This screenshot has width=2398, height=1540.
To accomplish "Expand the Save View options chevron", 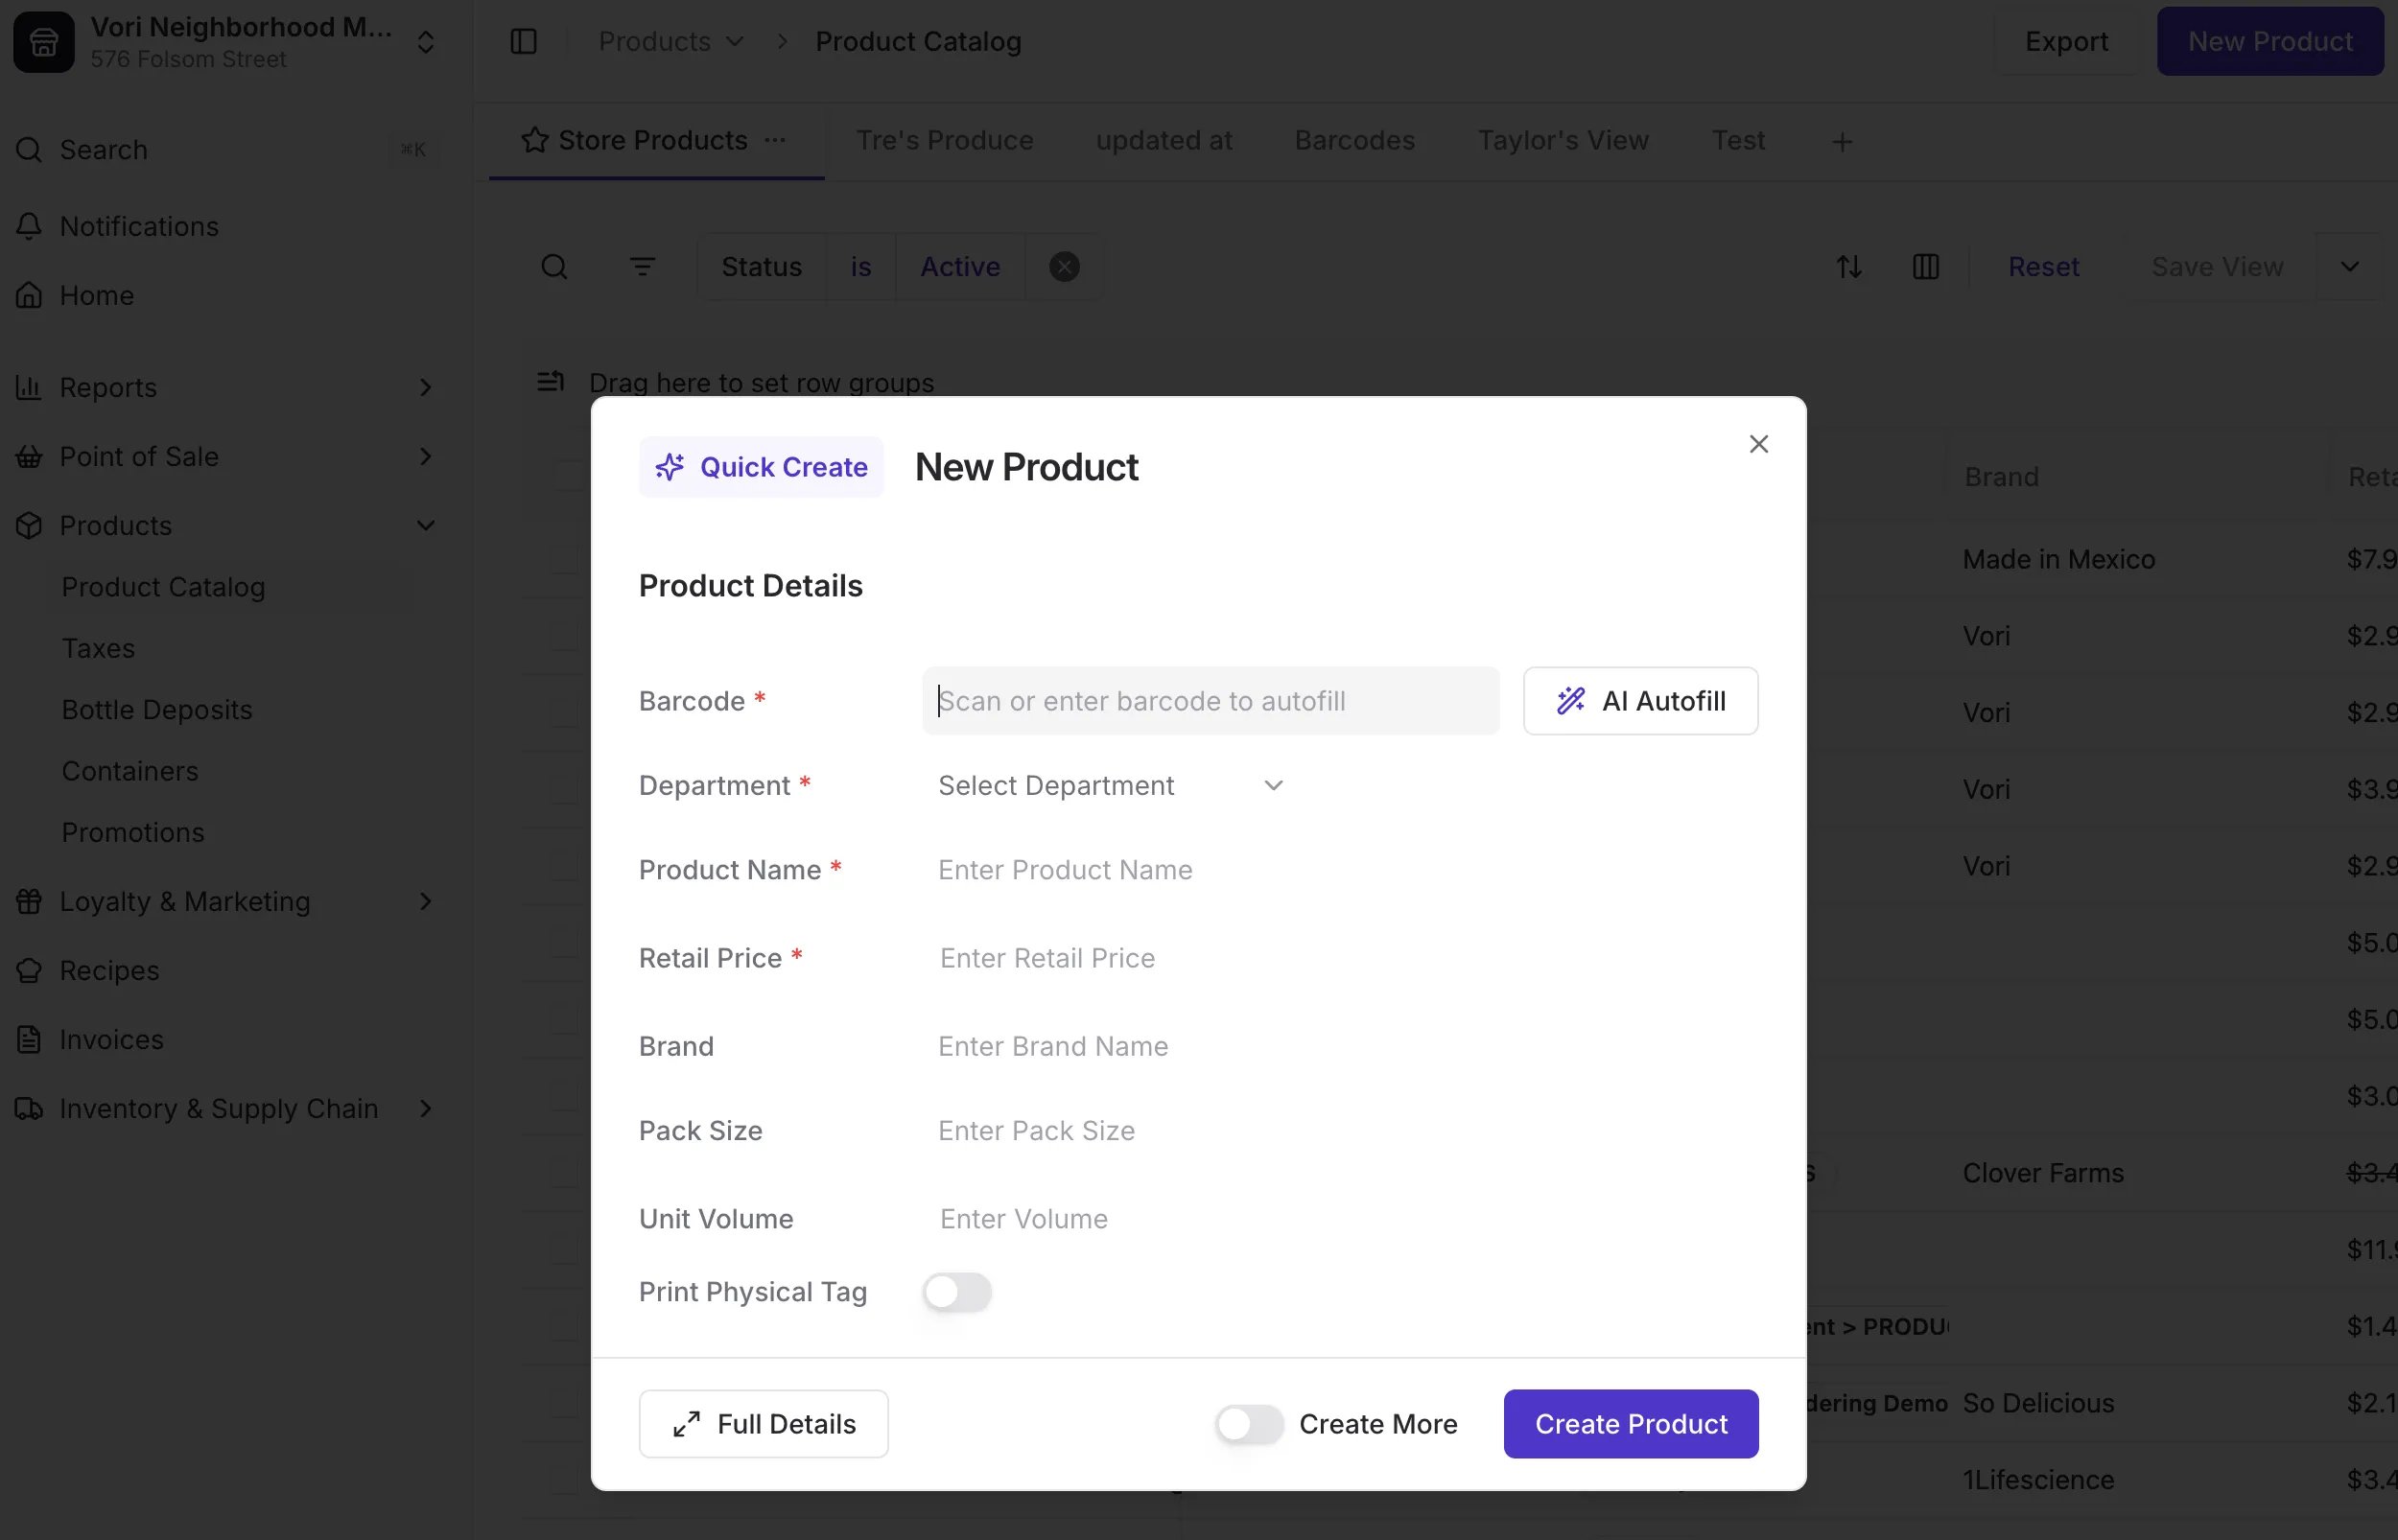I will (2350, 267).
